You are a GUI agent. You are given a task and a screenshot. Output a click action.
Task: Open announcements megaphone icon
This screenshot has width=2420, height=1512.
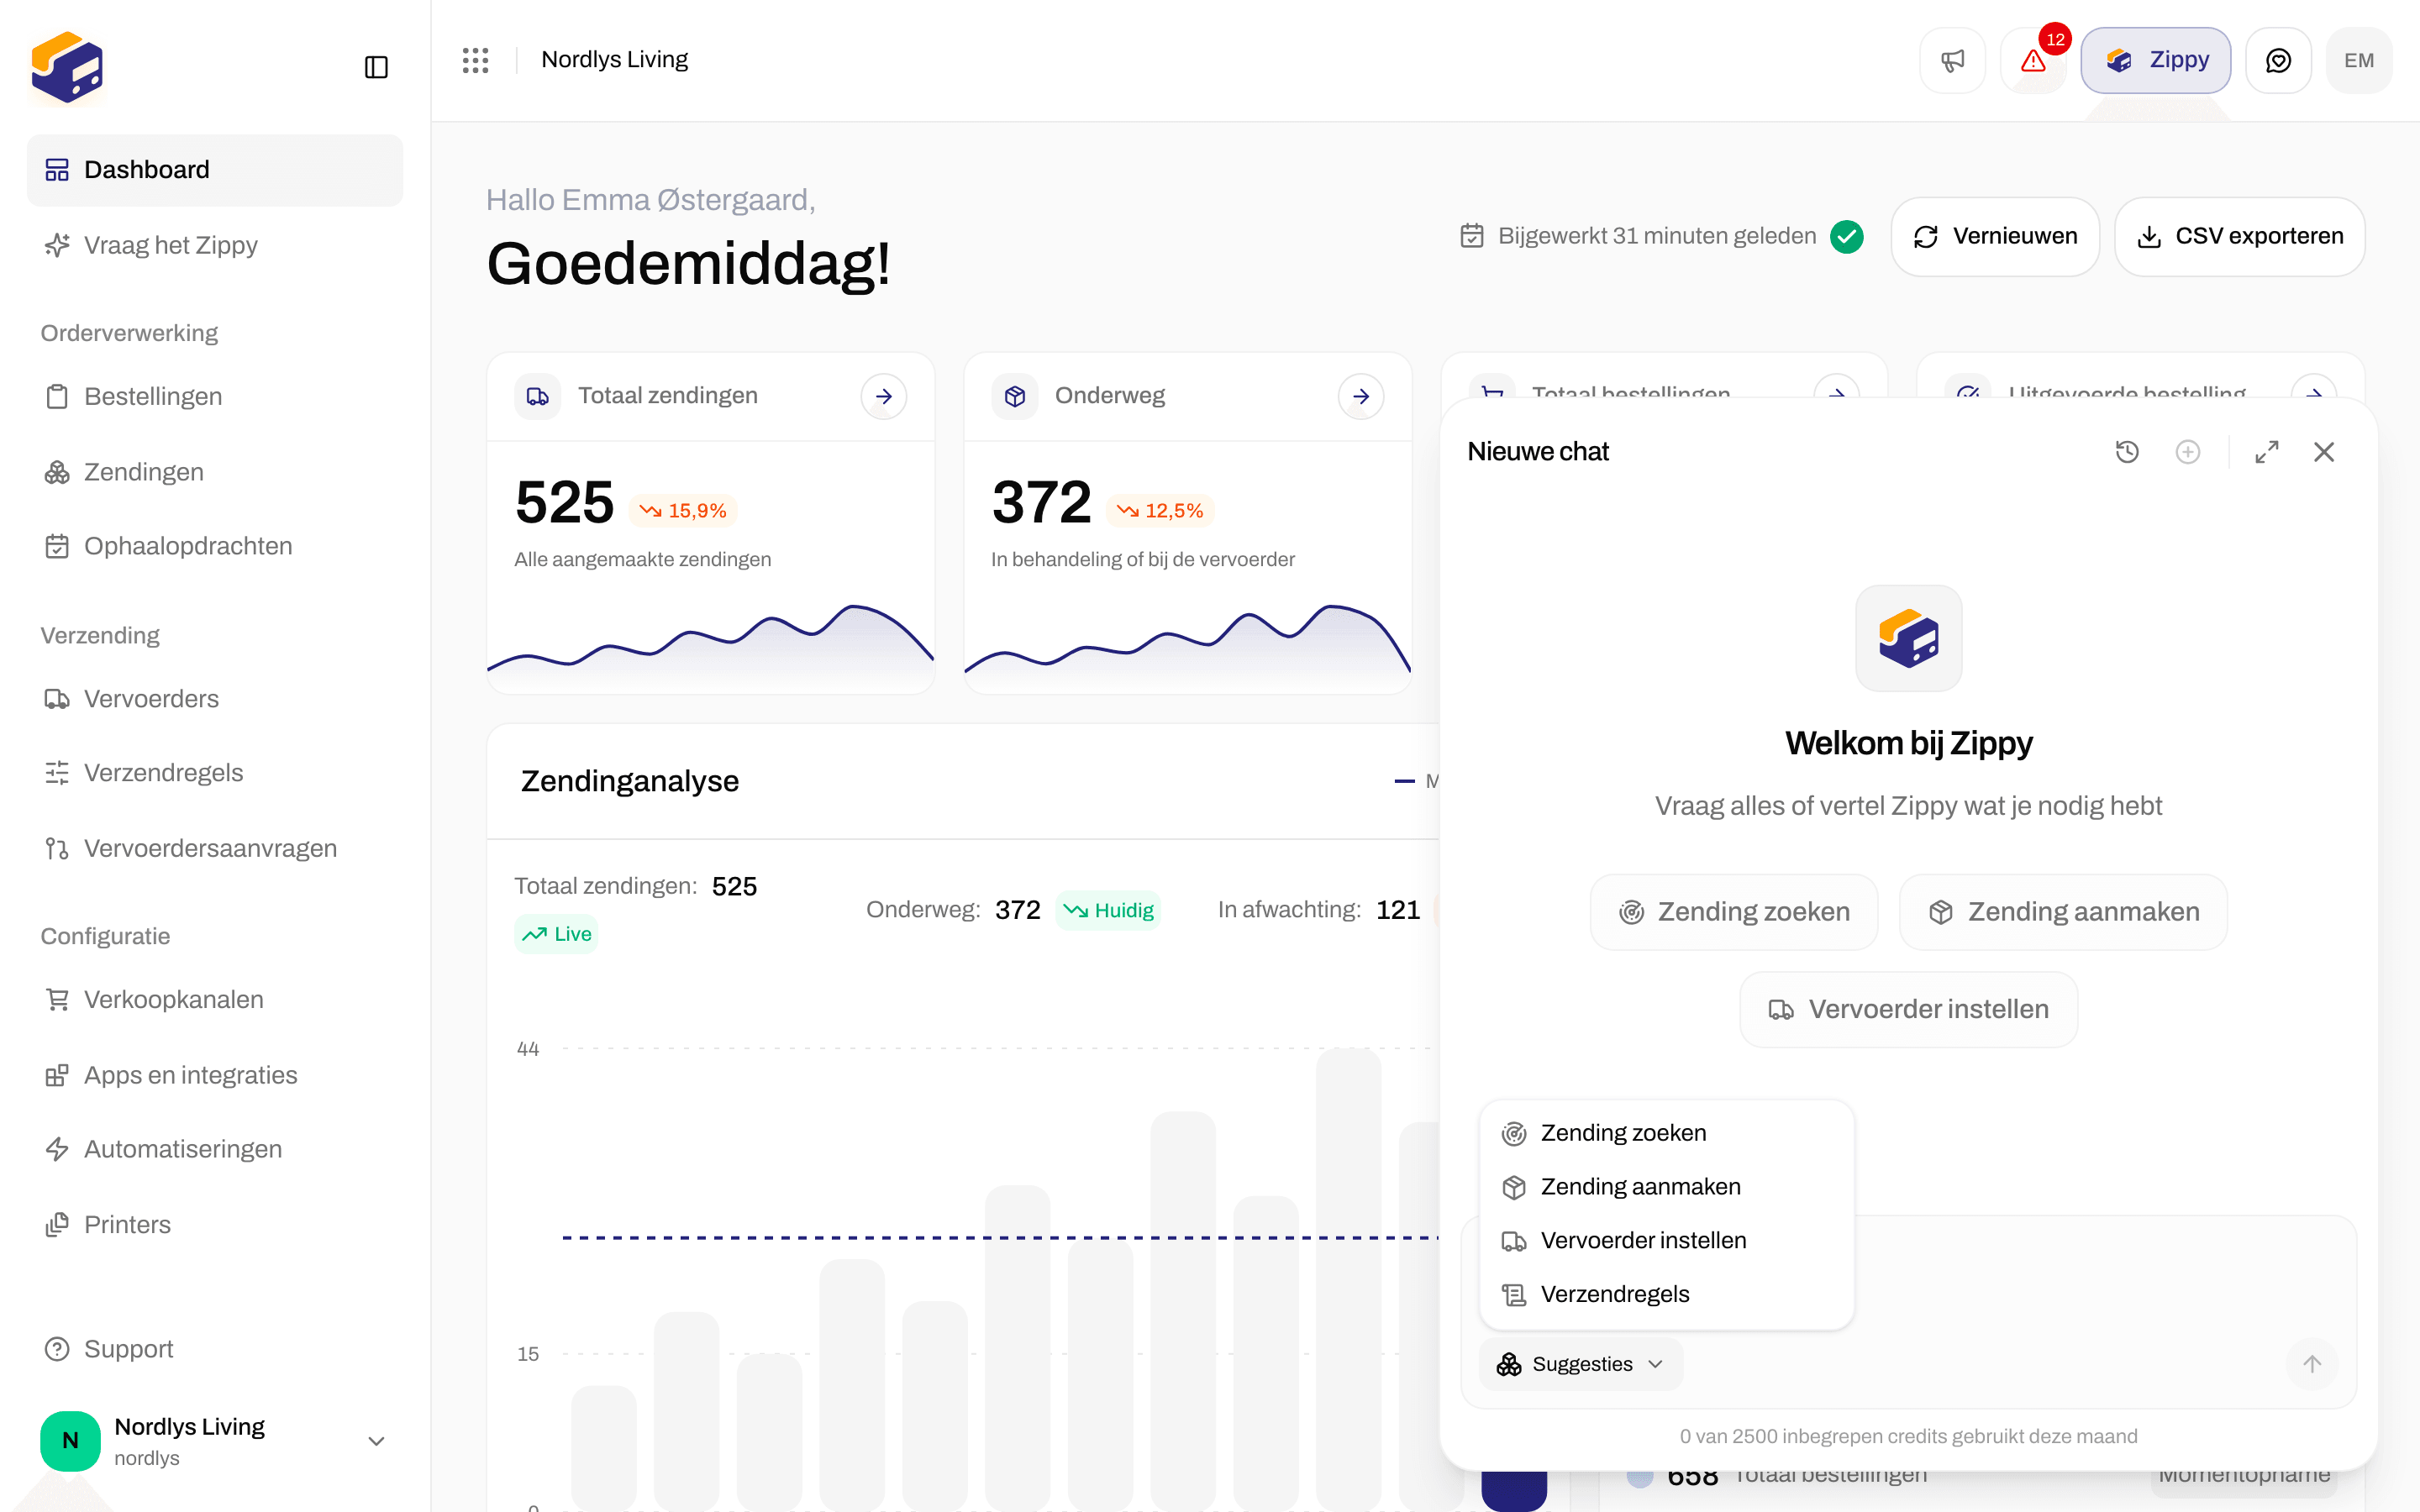pyautogui.click(x=1952, y=61)
